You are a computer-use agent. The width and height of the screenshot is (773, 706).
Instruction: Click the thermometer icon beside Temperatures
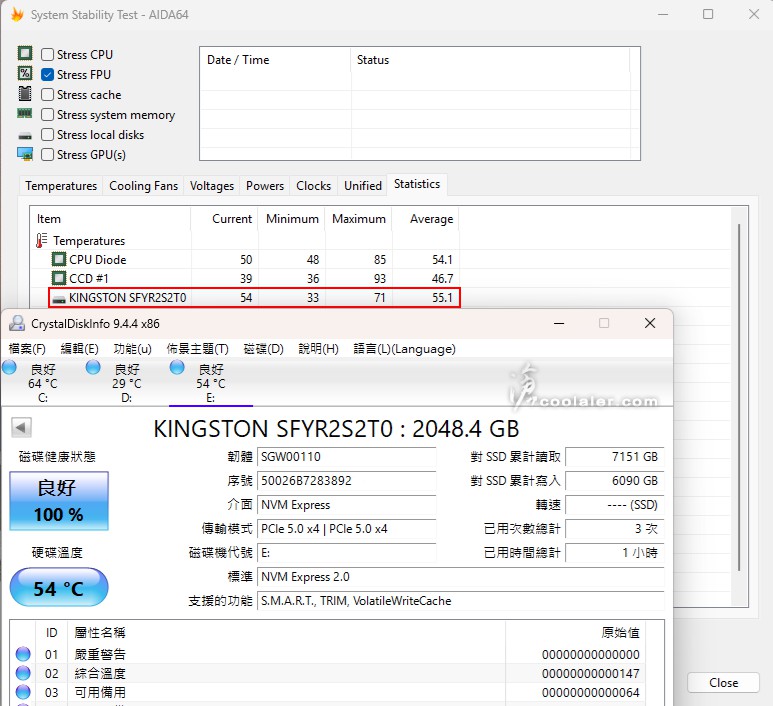[x=41, y=241]
